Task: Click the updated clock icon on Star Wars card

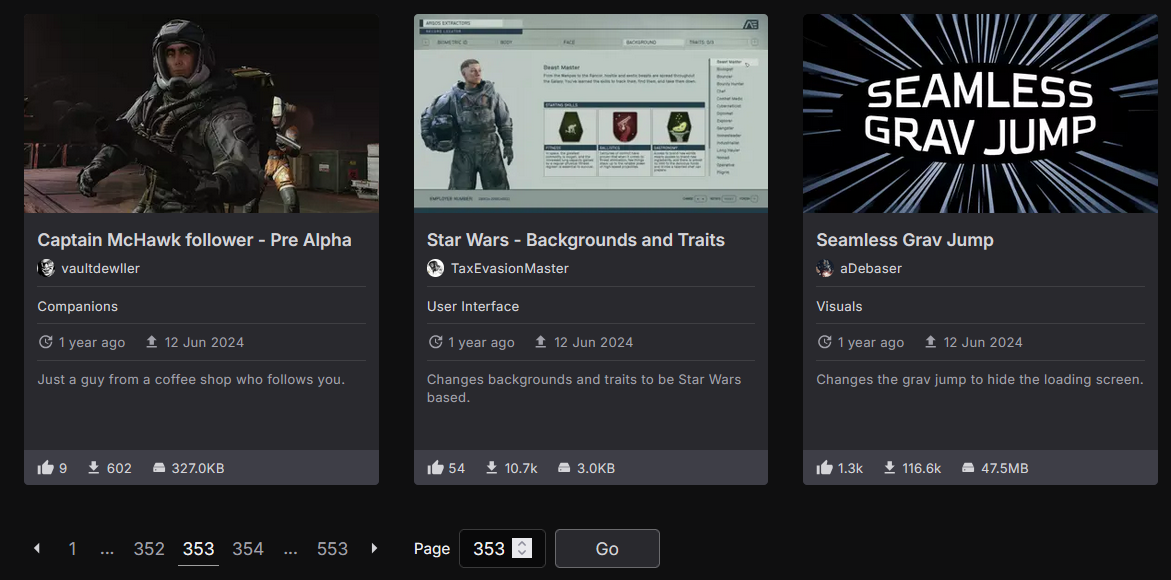Action: [x=435, y=342]
